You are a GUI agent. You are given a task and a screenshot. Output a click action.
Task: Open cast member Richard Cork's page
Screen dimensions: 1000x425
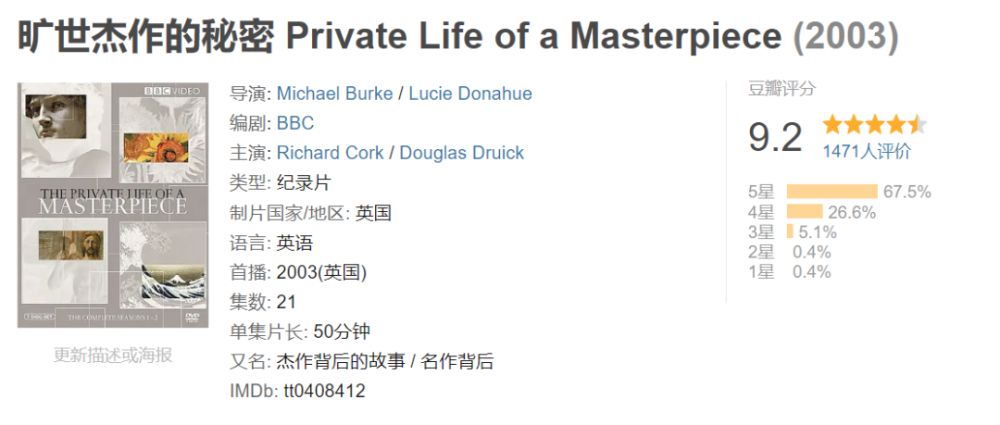tap(332, 153)
